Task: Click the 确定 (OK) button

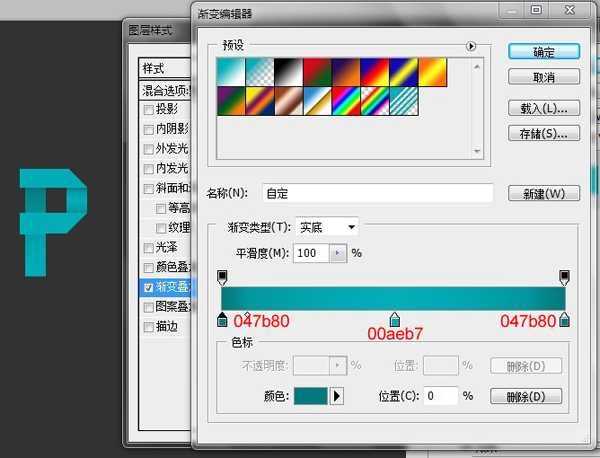Action: point(544,52)
